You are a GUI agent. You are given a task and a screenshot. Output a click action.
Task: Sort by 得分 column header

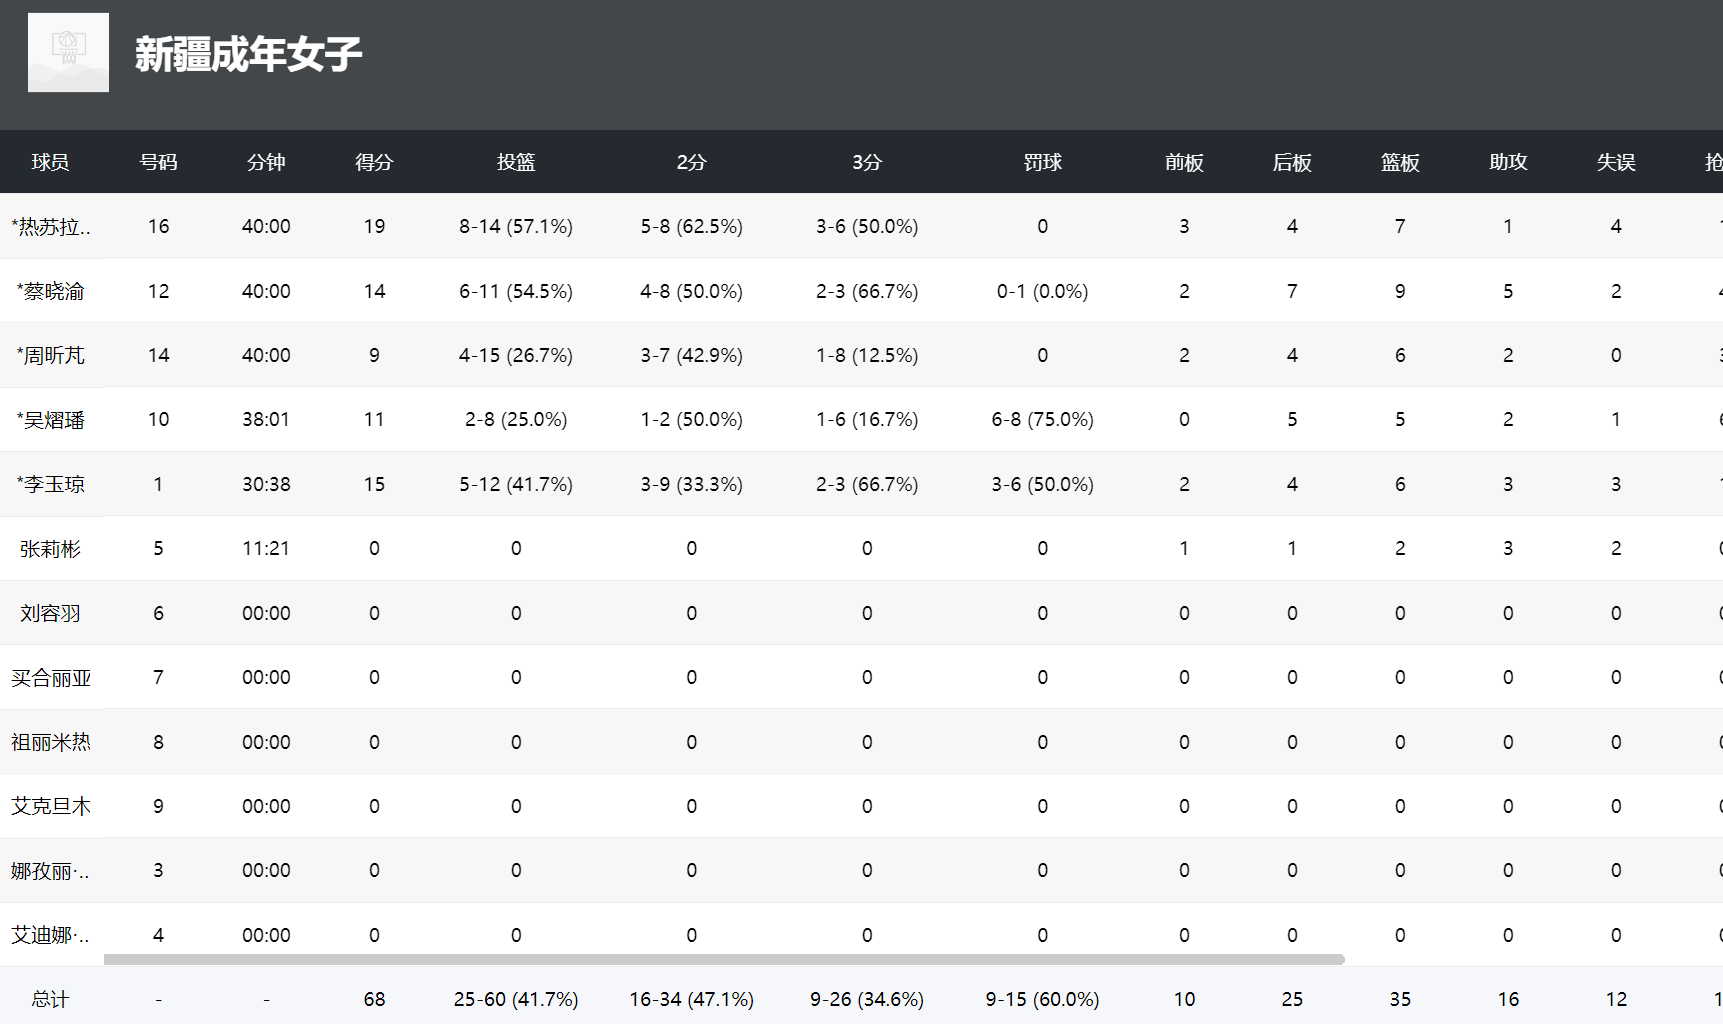[374, 162]
